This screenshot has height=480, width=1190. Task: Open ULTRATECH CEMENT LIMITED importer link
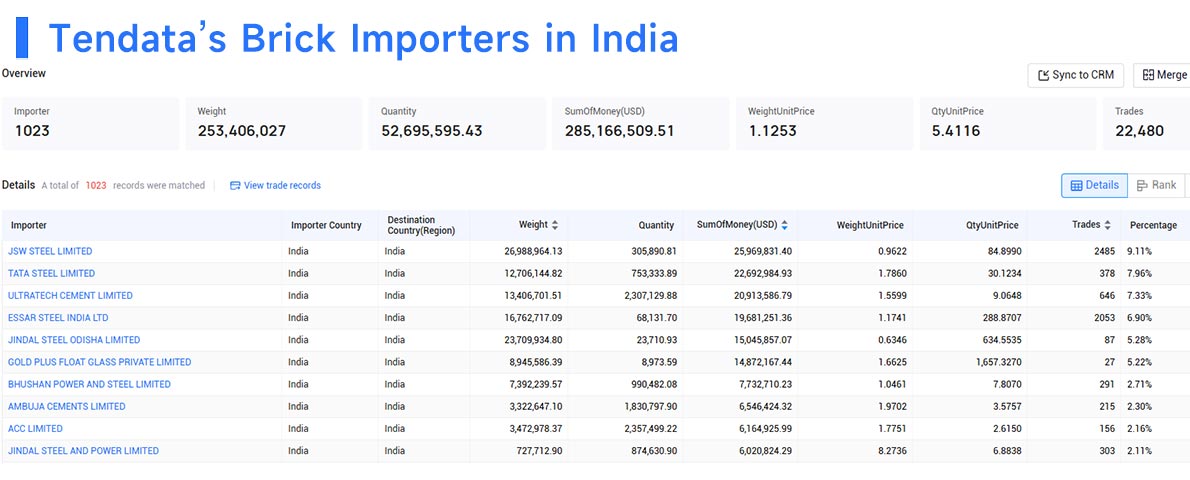coord(70,295)
